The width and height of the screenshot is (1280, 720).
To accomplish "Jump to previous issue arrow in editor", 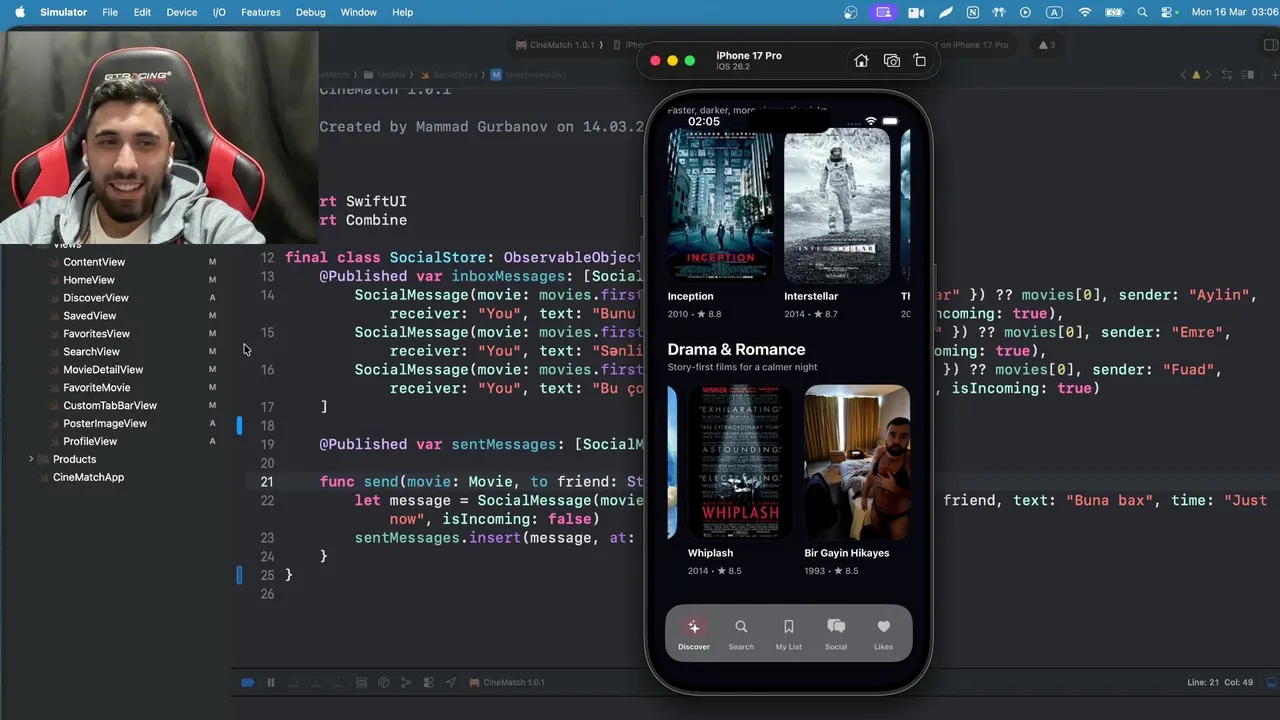I will pyautogui.click(x=1184, y=75).
